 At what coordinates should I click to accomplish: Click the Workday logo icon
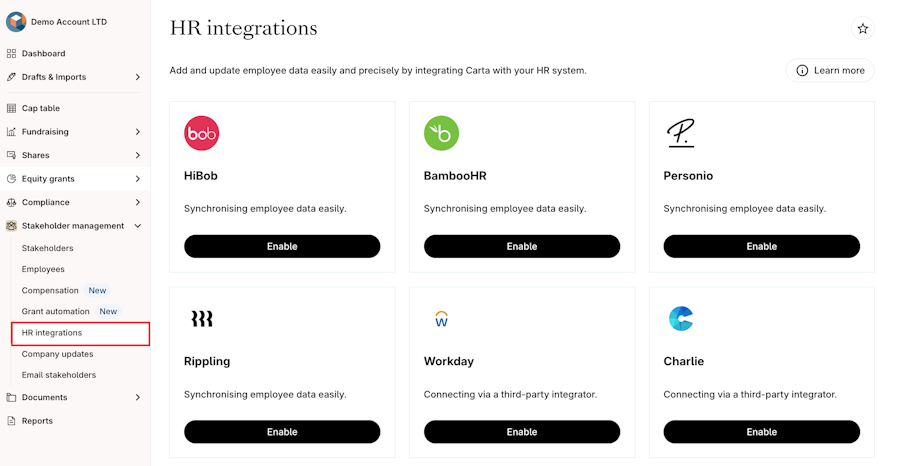tap(441, 319)
